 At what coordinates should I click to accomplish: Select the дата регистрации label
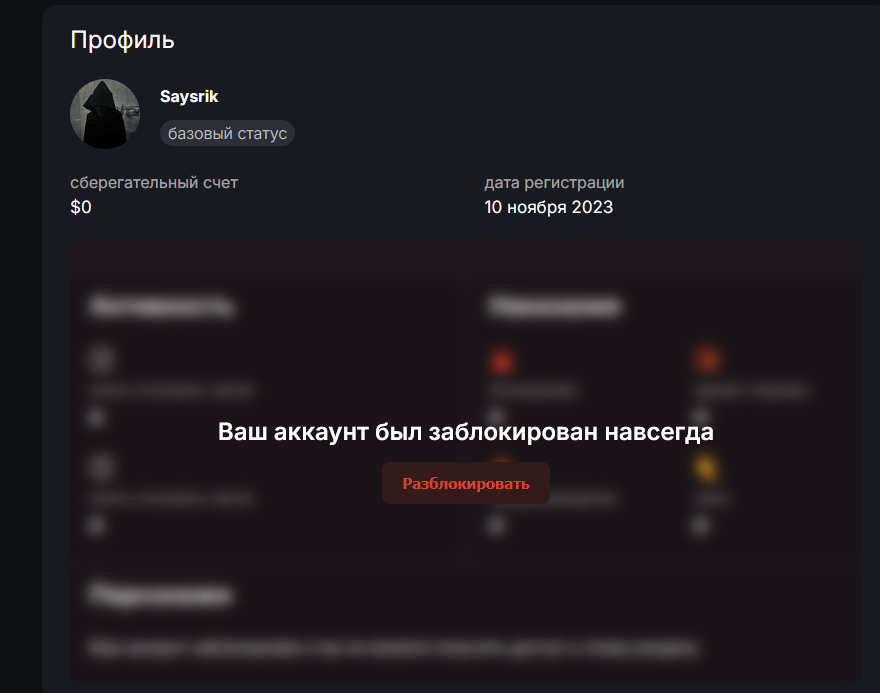(x=554, y=182)
